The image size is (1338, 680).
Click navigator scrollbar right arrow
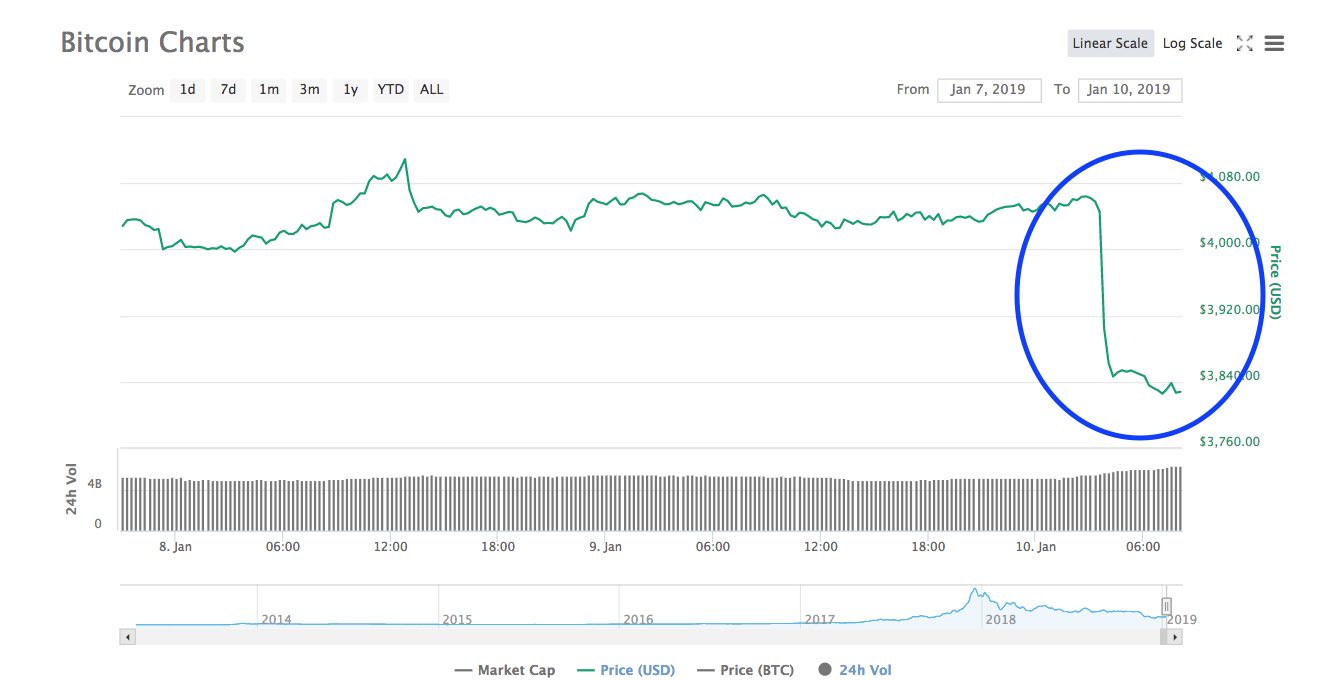coord(1175,636)
